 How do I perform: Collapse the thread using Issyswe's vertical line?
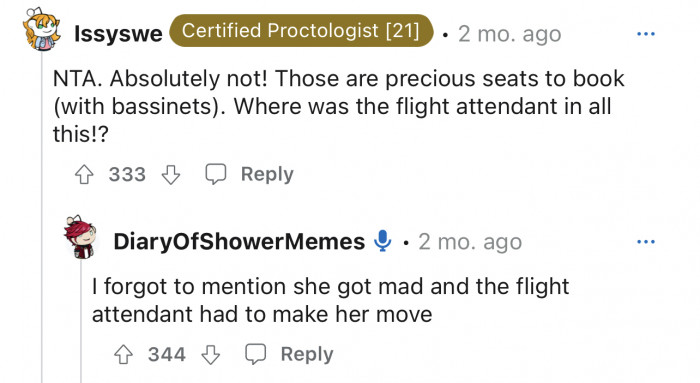tap(42, 216)
